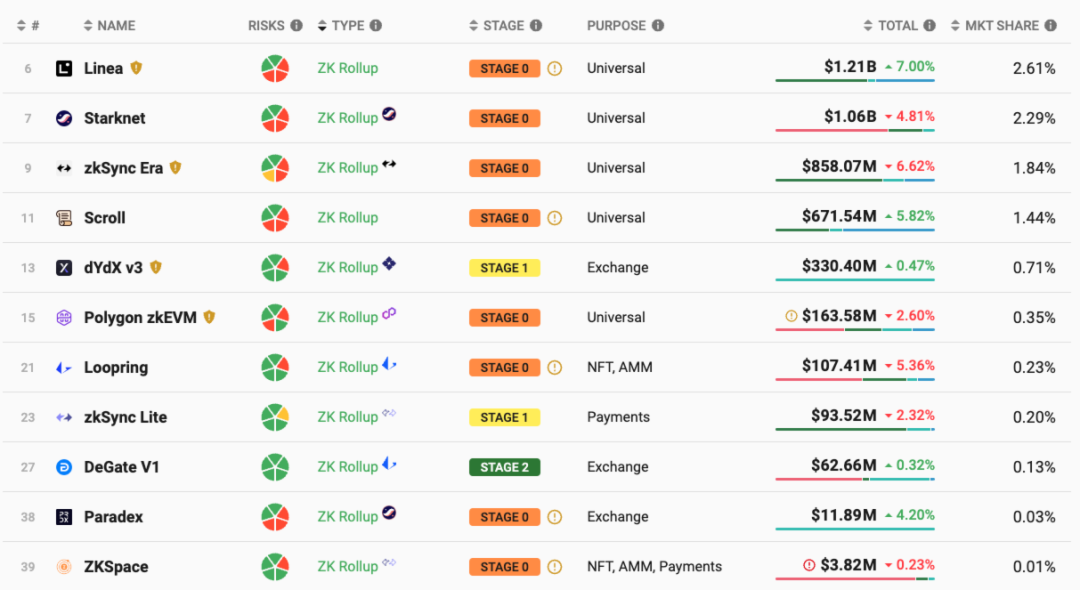
Task: Click the STAGE 2 badge for DeGate V1
Action: click(504, 467)
